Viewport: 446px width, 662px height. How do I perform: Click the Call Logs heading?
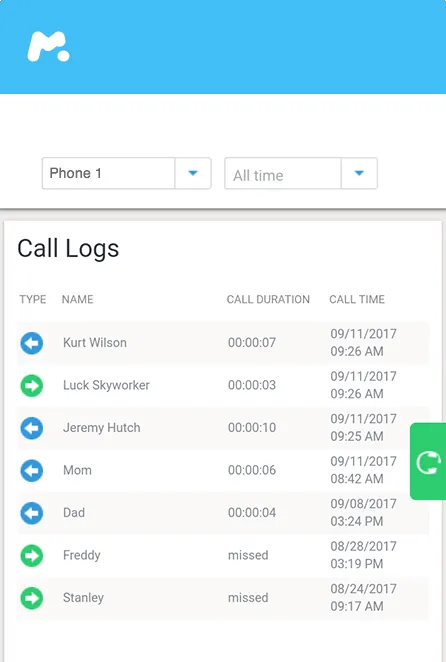pyautogui.click(x=68, y=249)
